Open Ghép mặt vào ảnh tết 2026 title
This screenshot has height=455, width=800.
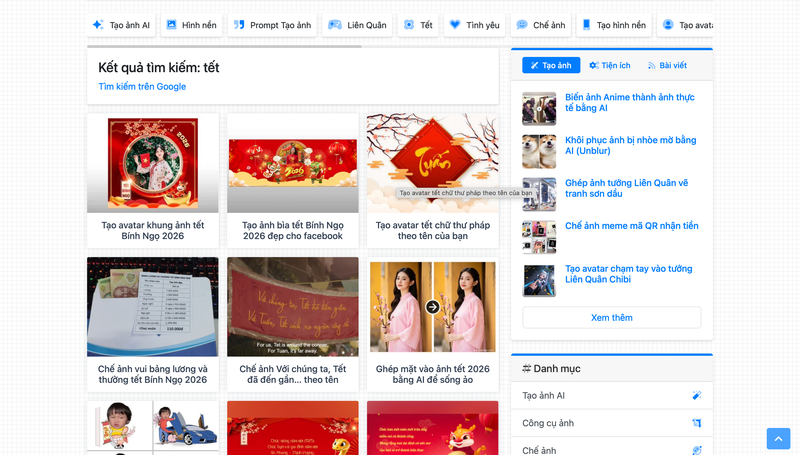point(433,374)
